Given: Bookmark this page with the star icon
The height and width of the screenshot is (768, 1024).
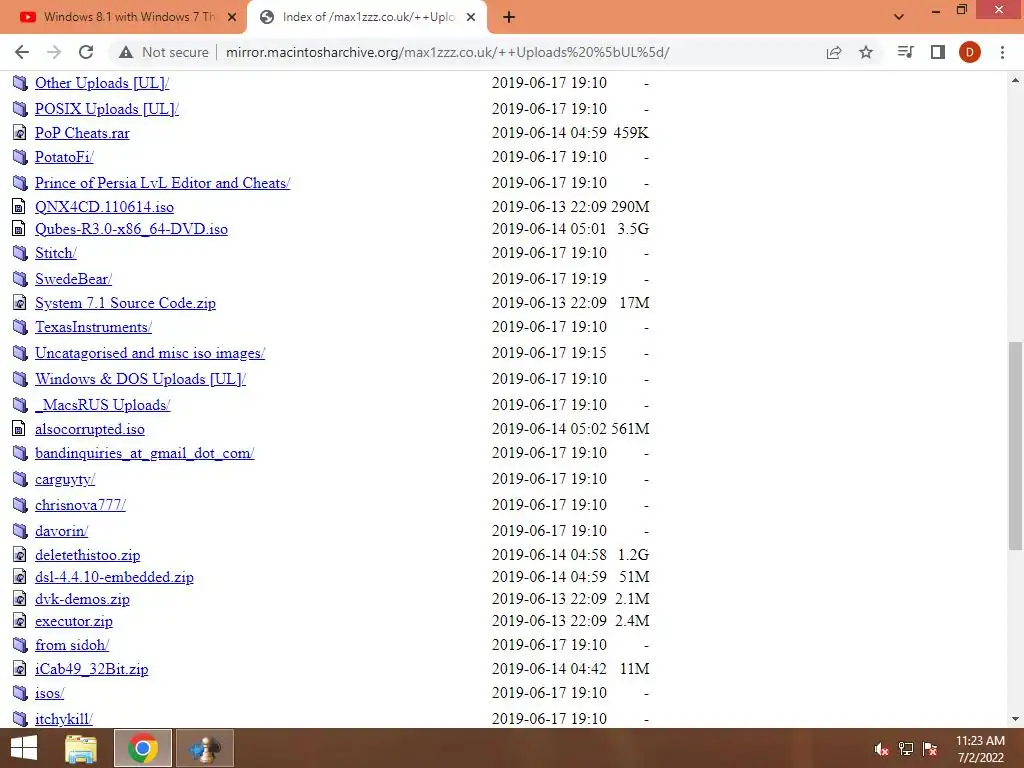Looking at the screenshot, I should click(866, 52).
